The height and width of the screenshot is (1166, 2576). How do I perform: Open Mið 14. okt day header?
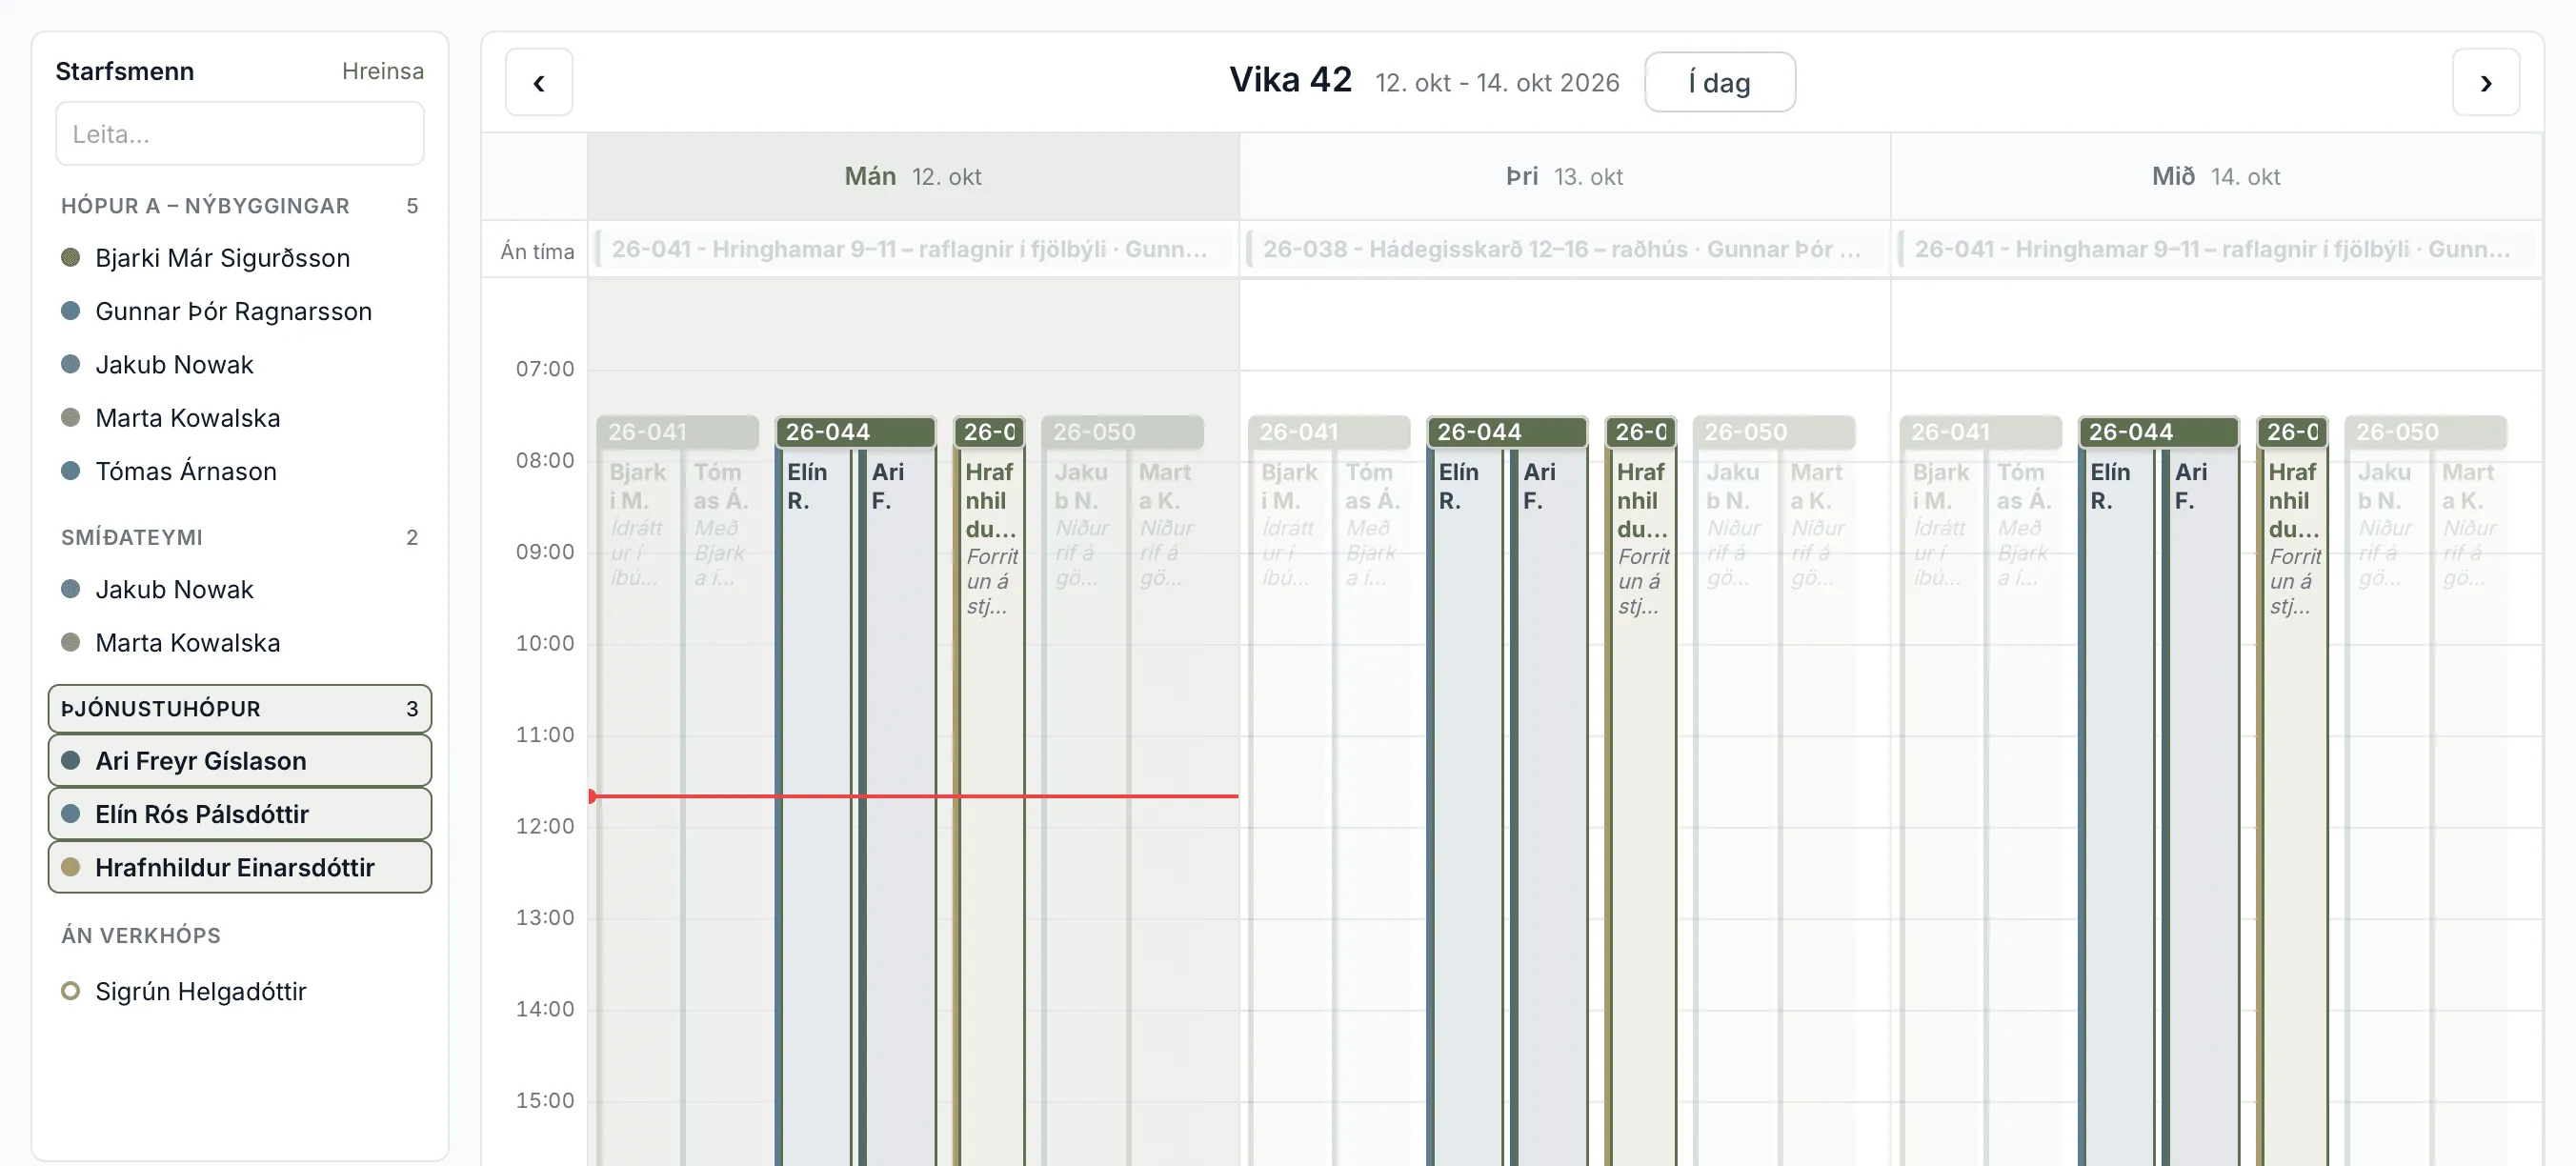point(2216,176)
